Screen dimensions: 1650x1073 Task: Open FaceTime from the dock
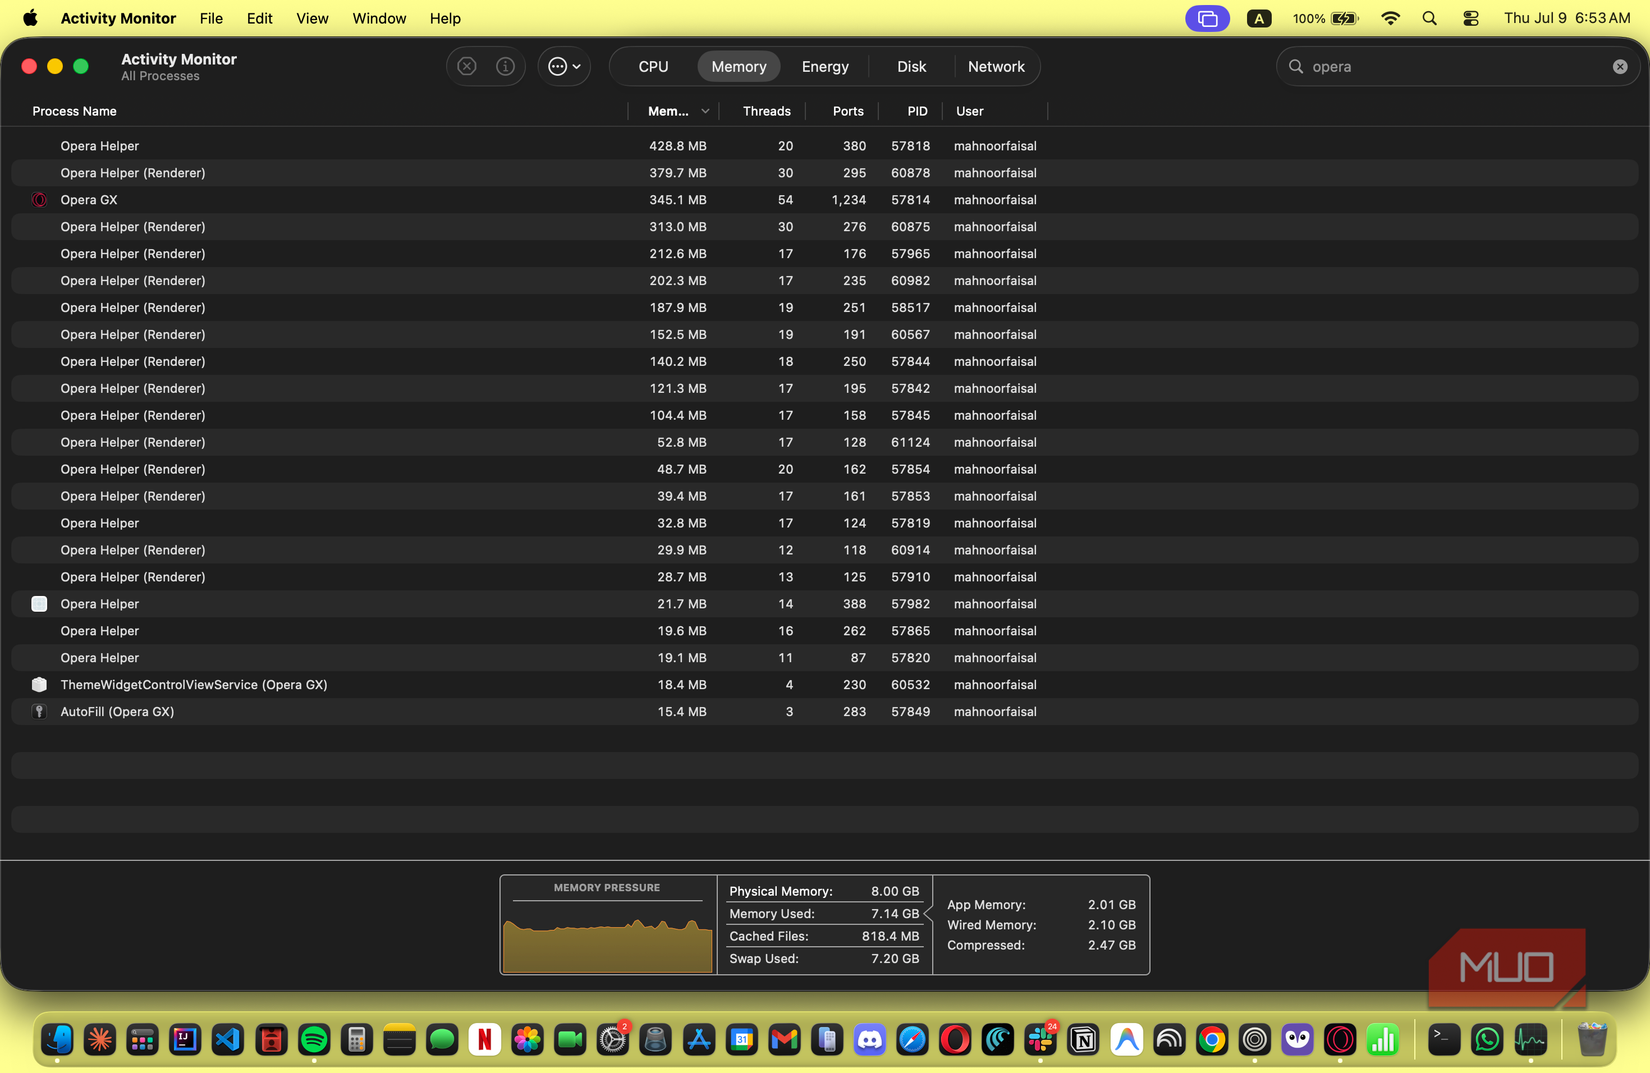click(570, 1040)
